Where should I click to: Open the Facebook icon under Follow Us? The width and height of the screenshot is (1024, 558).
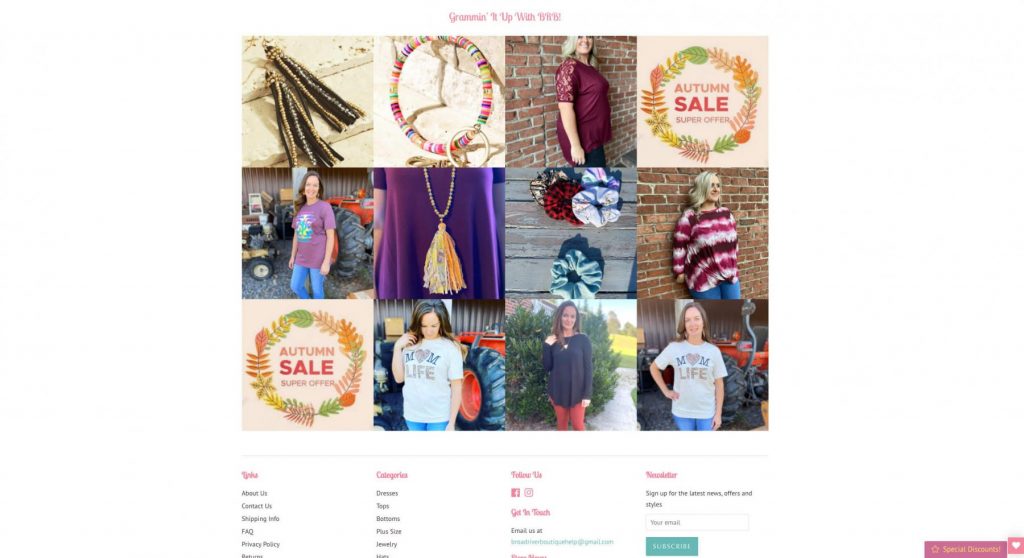[x=515, y=493]
